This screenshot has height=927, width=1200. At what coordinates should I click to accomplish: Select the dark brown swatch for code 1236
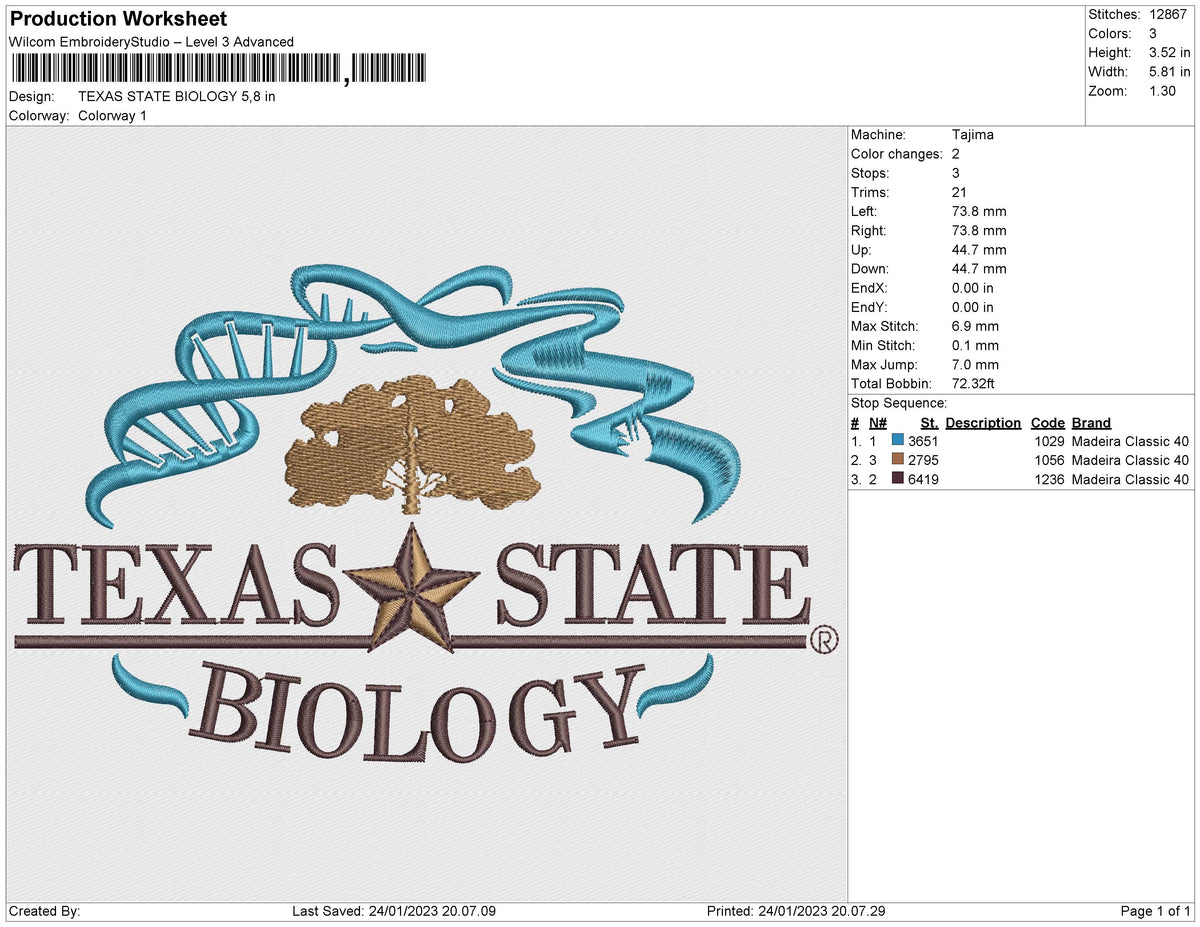click(898, 479)
